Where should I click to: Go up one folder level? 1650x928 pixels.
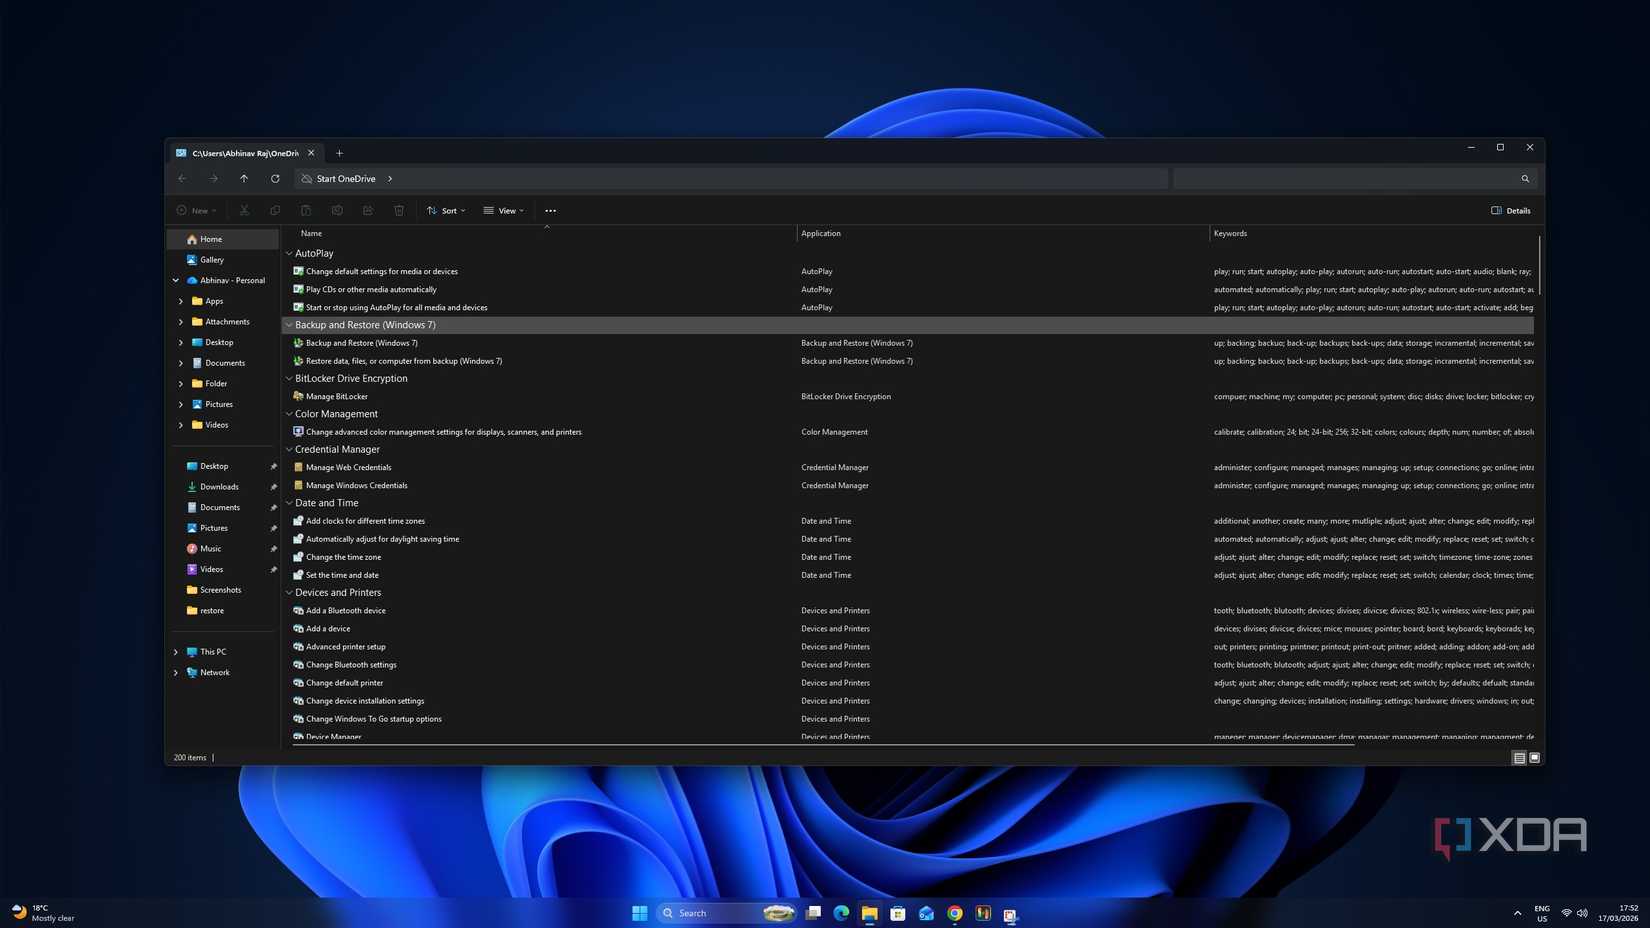coord(244,179)
